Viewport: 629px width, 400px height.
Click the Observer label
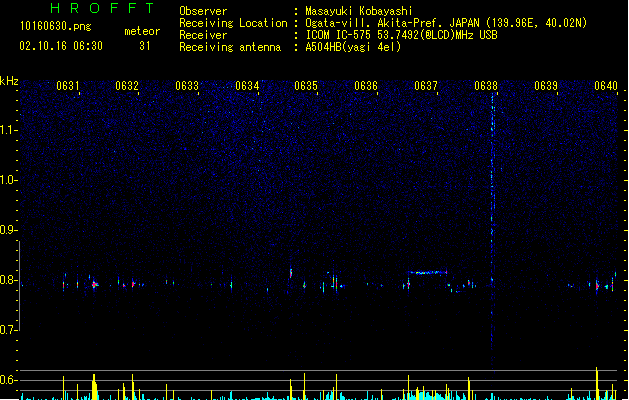(203, 11)
